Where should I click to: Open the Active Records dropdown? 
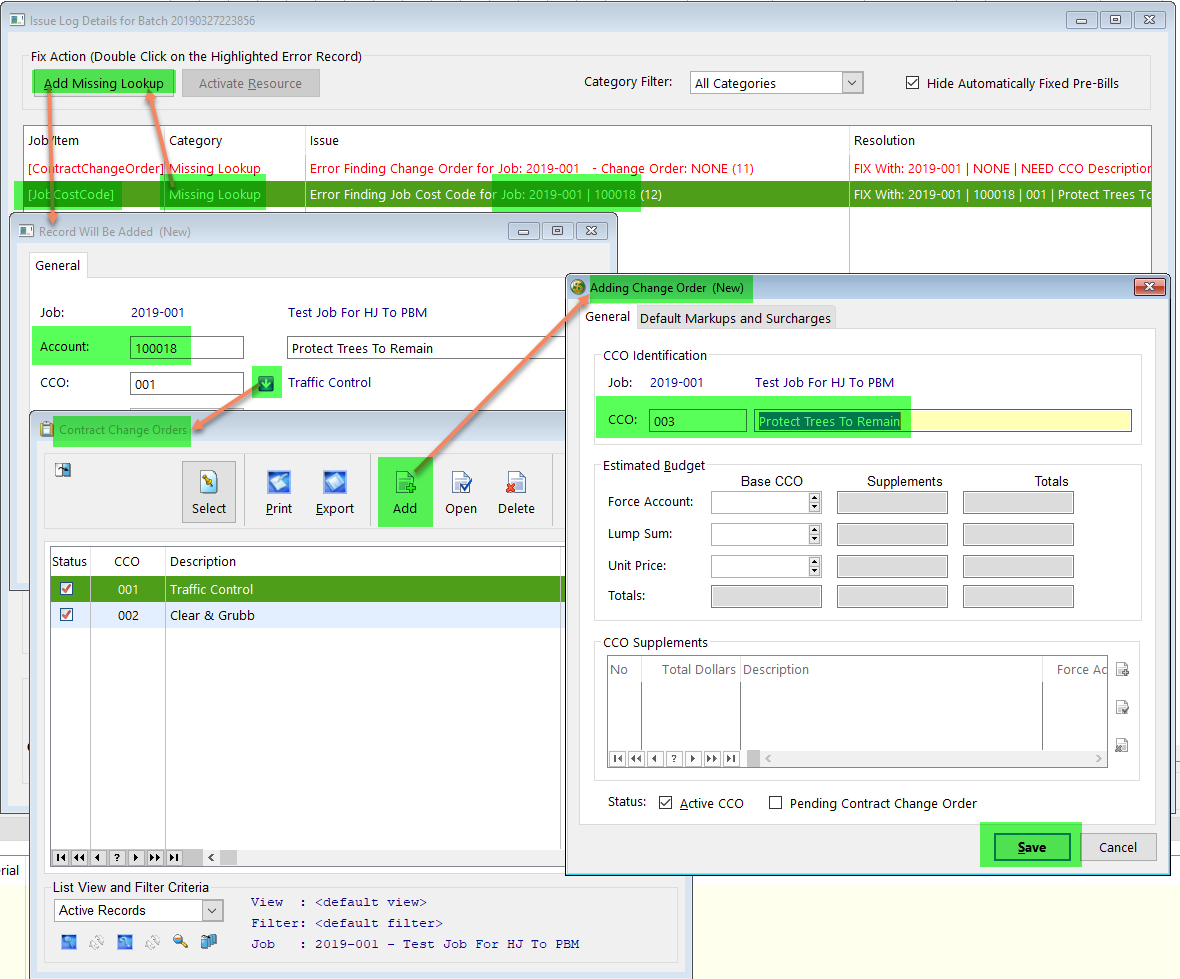coord(213,911)
